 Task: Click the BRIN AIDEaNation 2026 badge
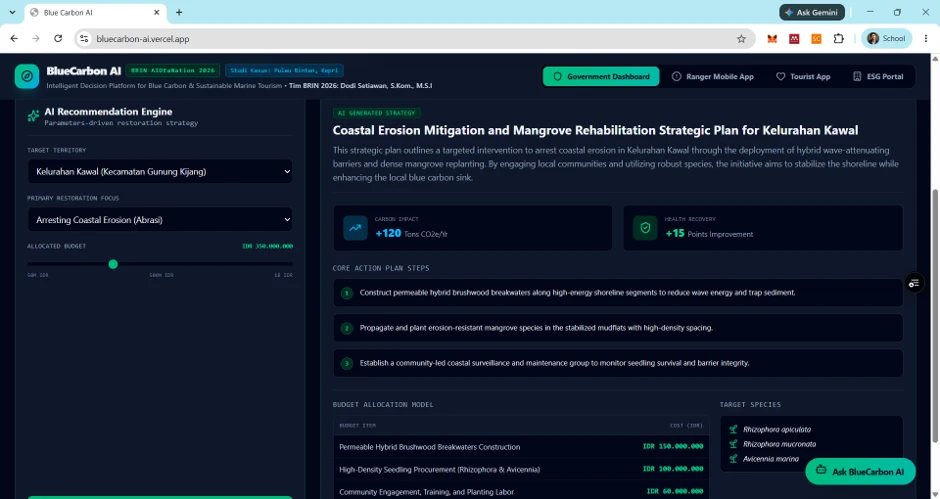pyautogui.click(x=173, y=70)
